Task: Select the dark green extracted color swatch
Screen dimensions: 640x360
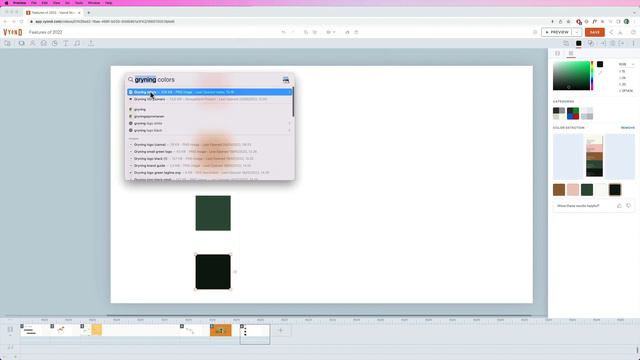Action: [x=587, y=190]
